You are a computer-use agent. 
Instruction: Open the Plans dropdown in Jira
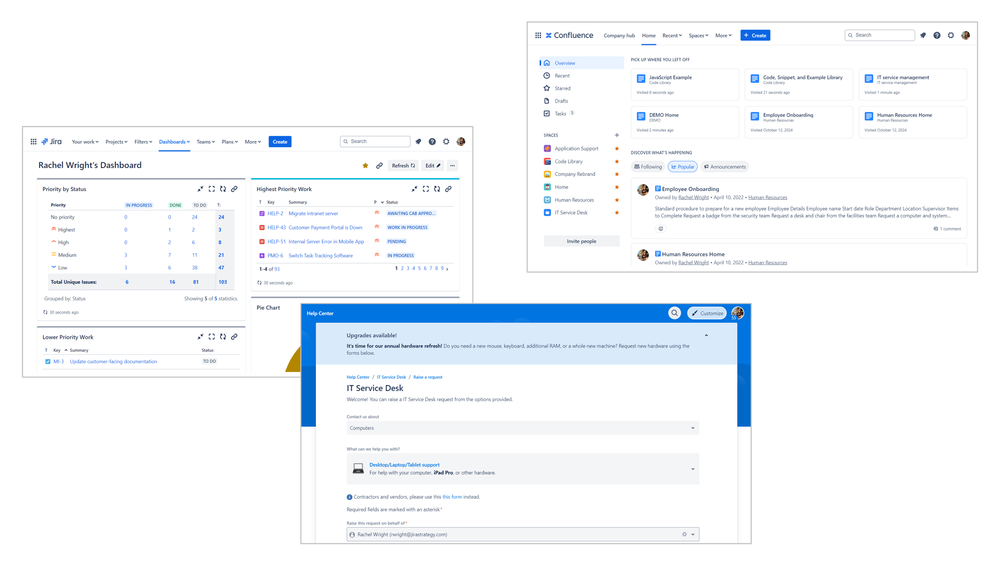click(229, 141)
